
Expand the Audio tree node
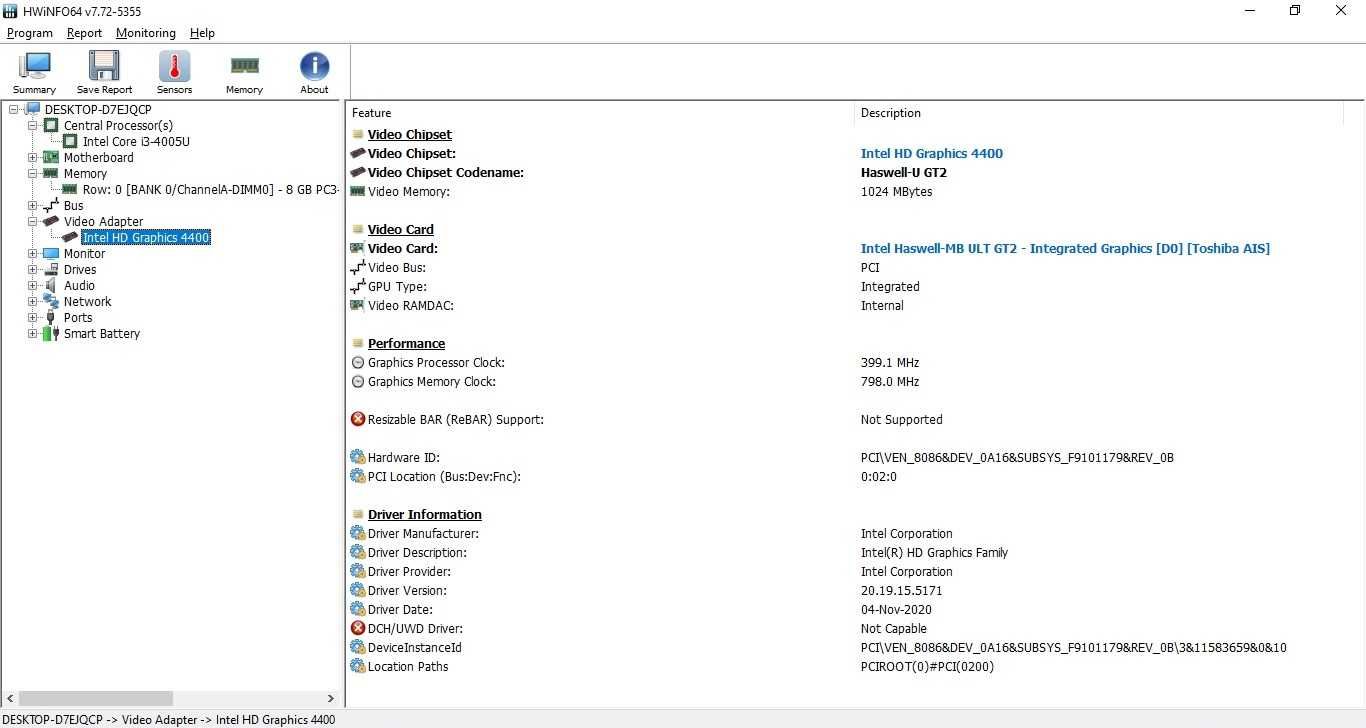tap(32, 285)
